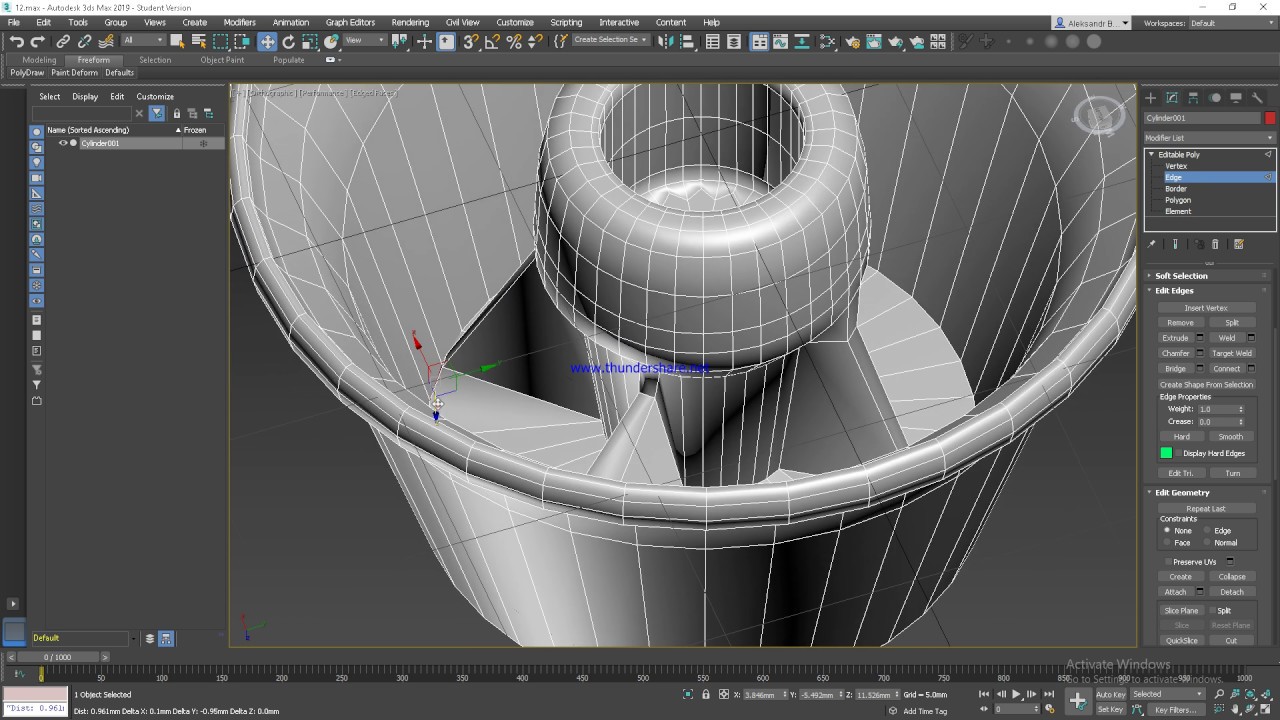
Task: Toggle the Angle Snap icon
Action: (492, 41)
